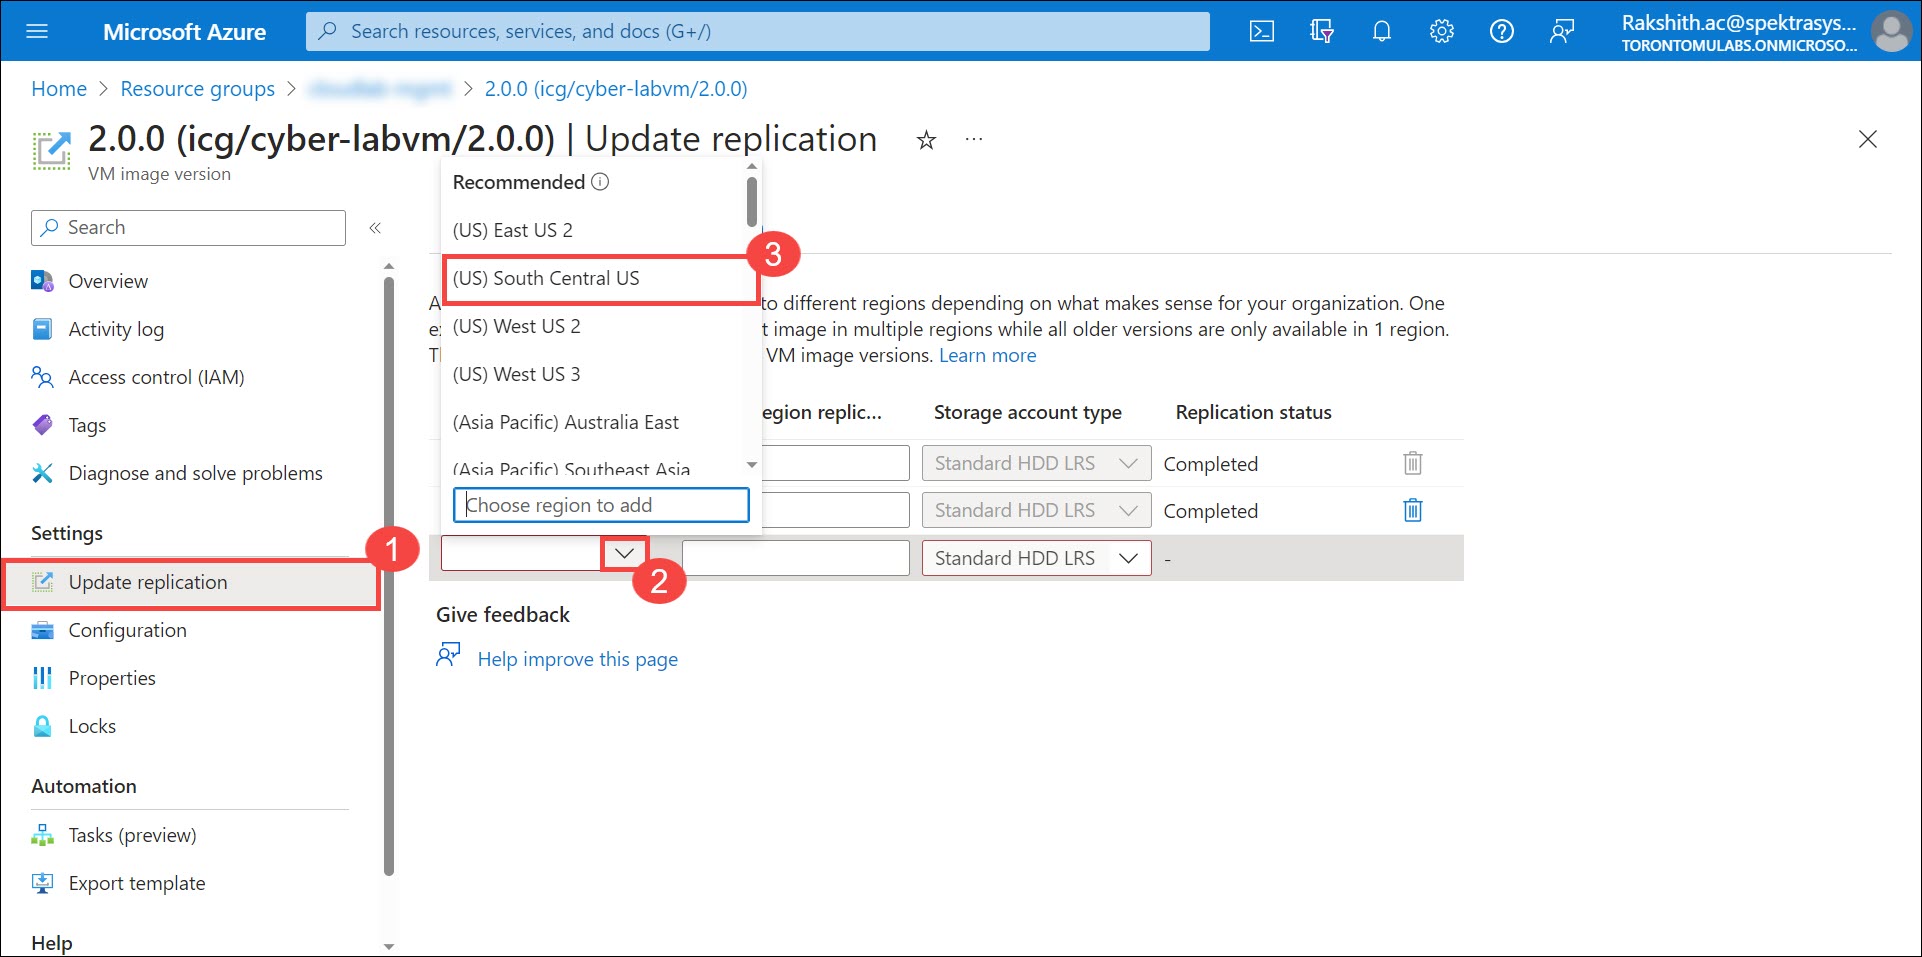Click the Microsoft Azure logo text
Viewport: 1922px width, 957px height.
[184, 32]
